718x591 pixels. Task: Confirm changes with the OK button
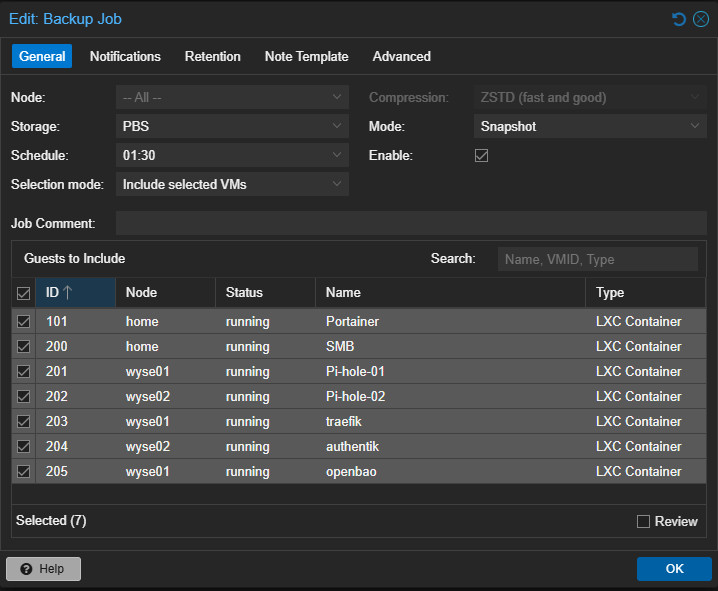click(674, 569)
